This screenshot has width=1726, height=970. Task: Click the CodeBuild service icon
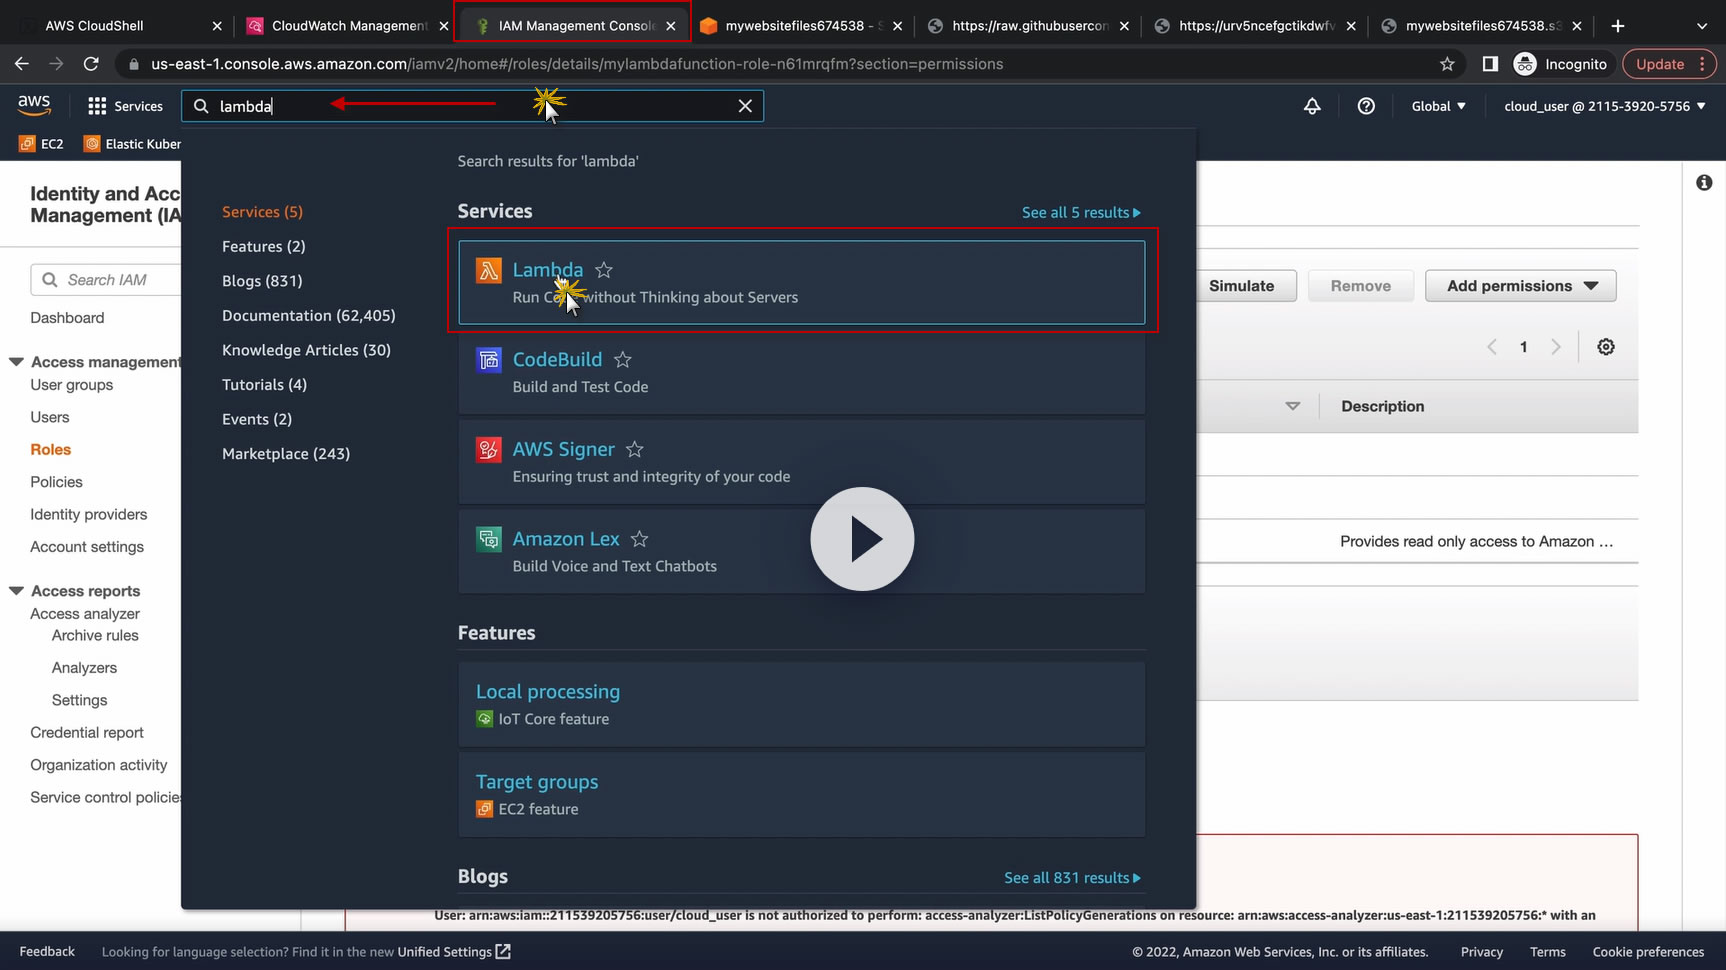pyautogui.click(x=489, y=360)
